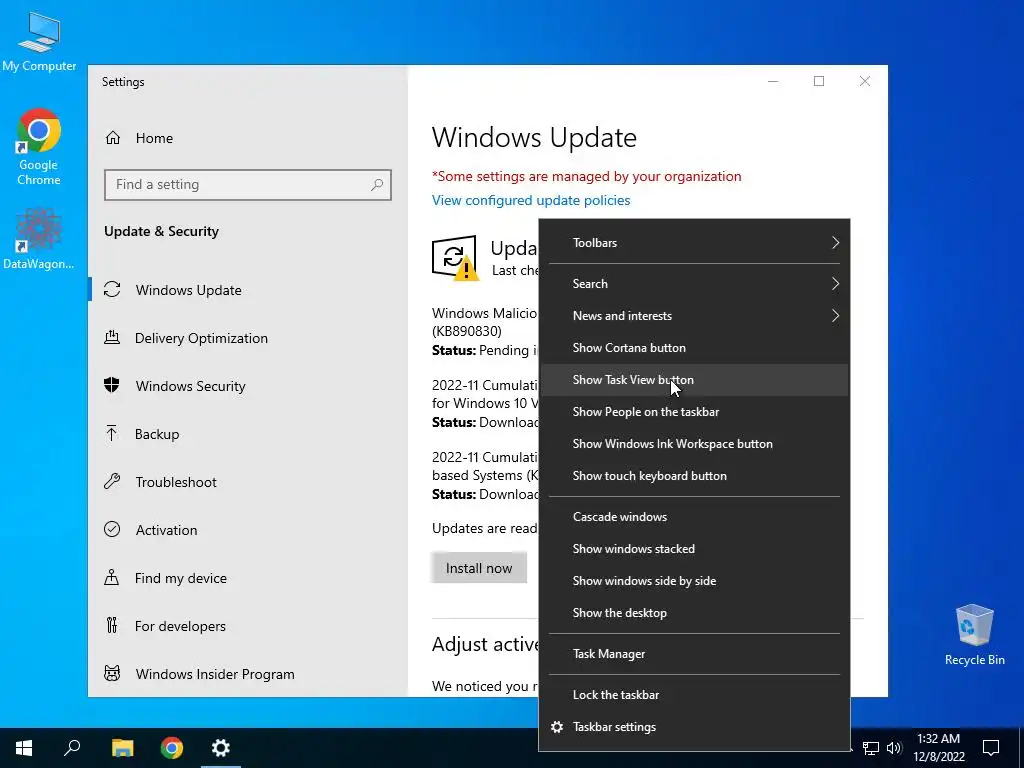Expand the Toolbars submenu arrow
Screen dimensions: 1024x768
tap(835, 243)
